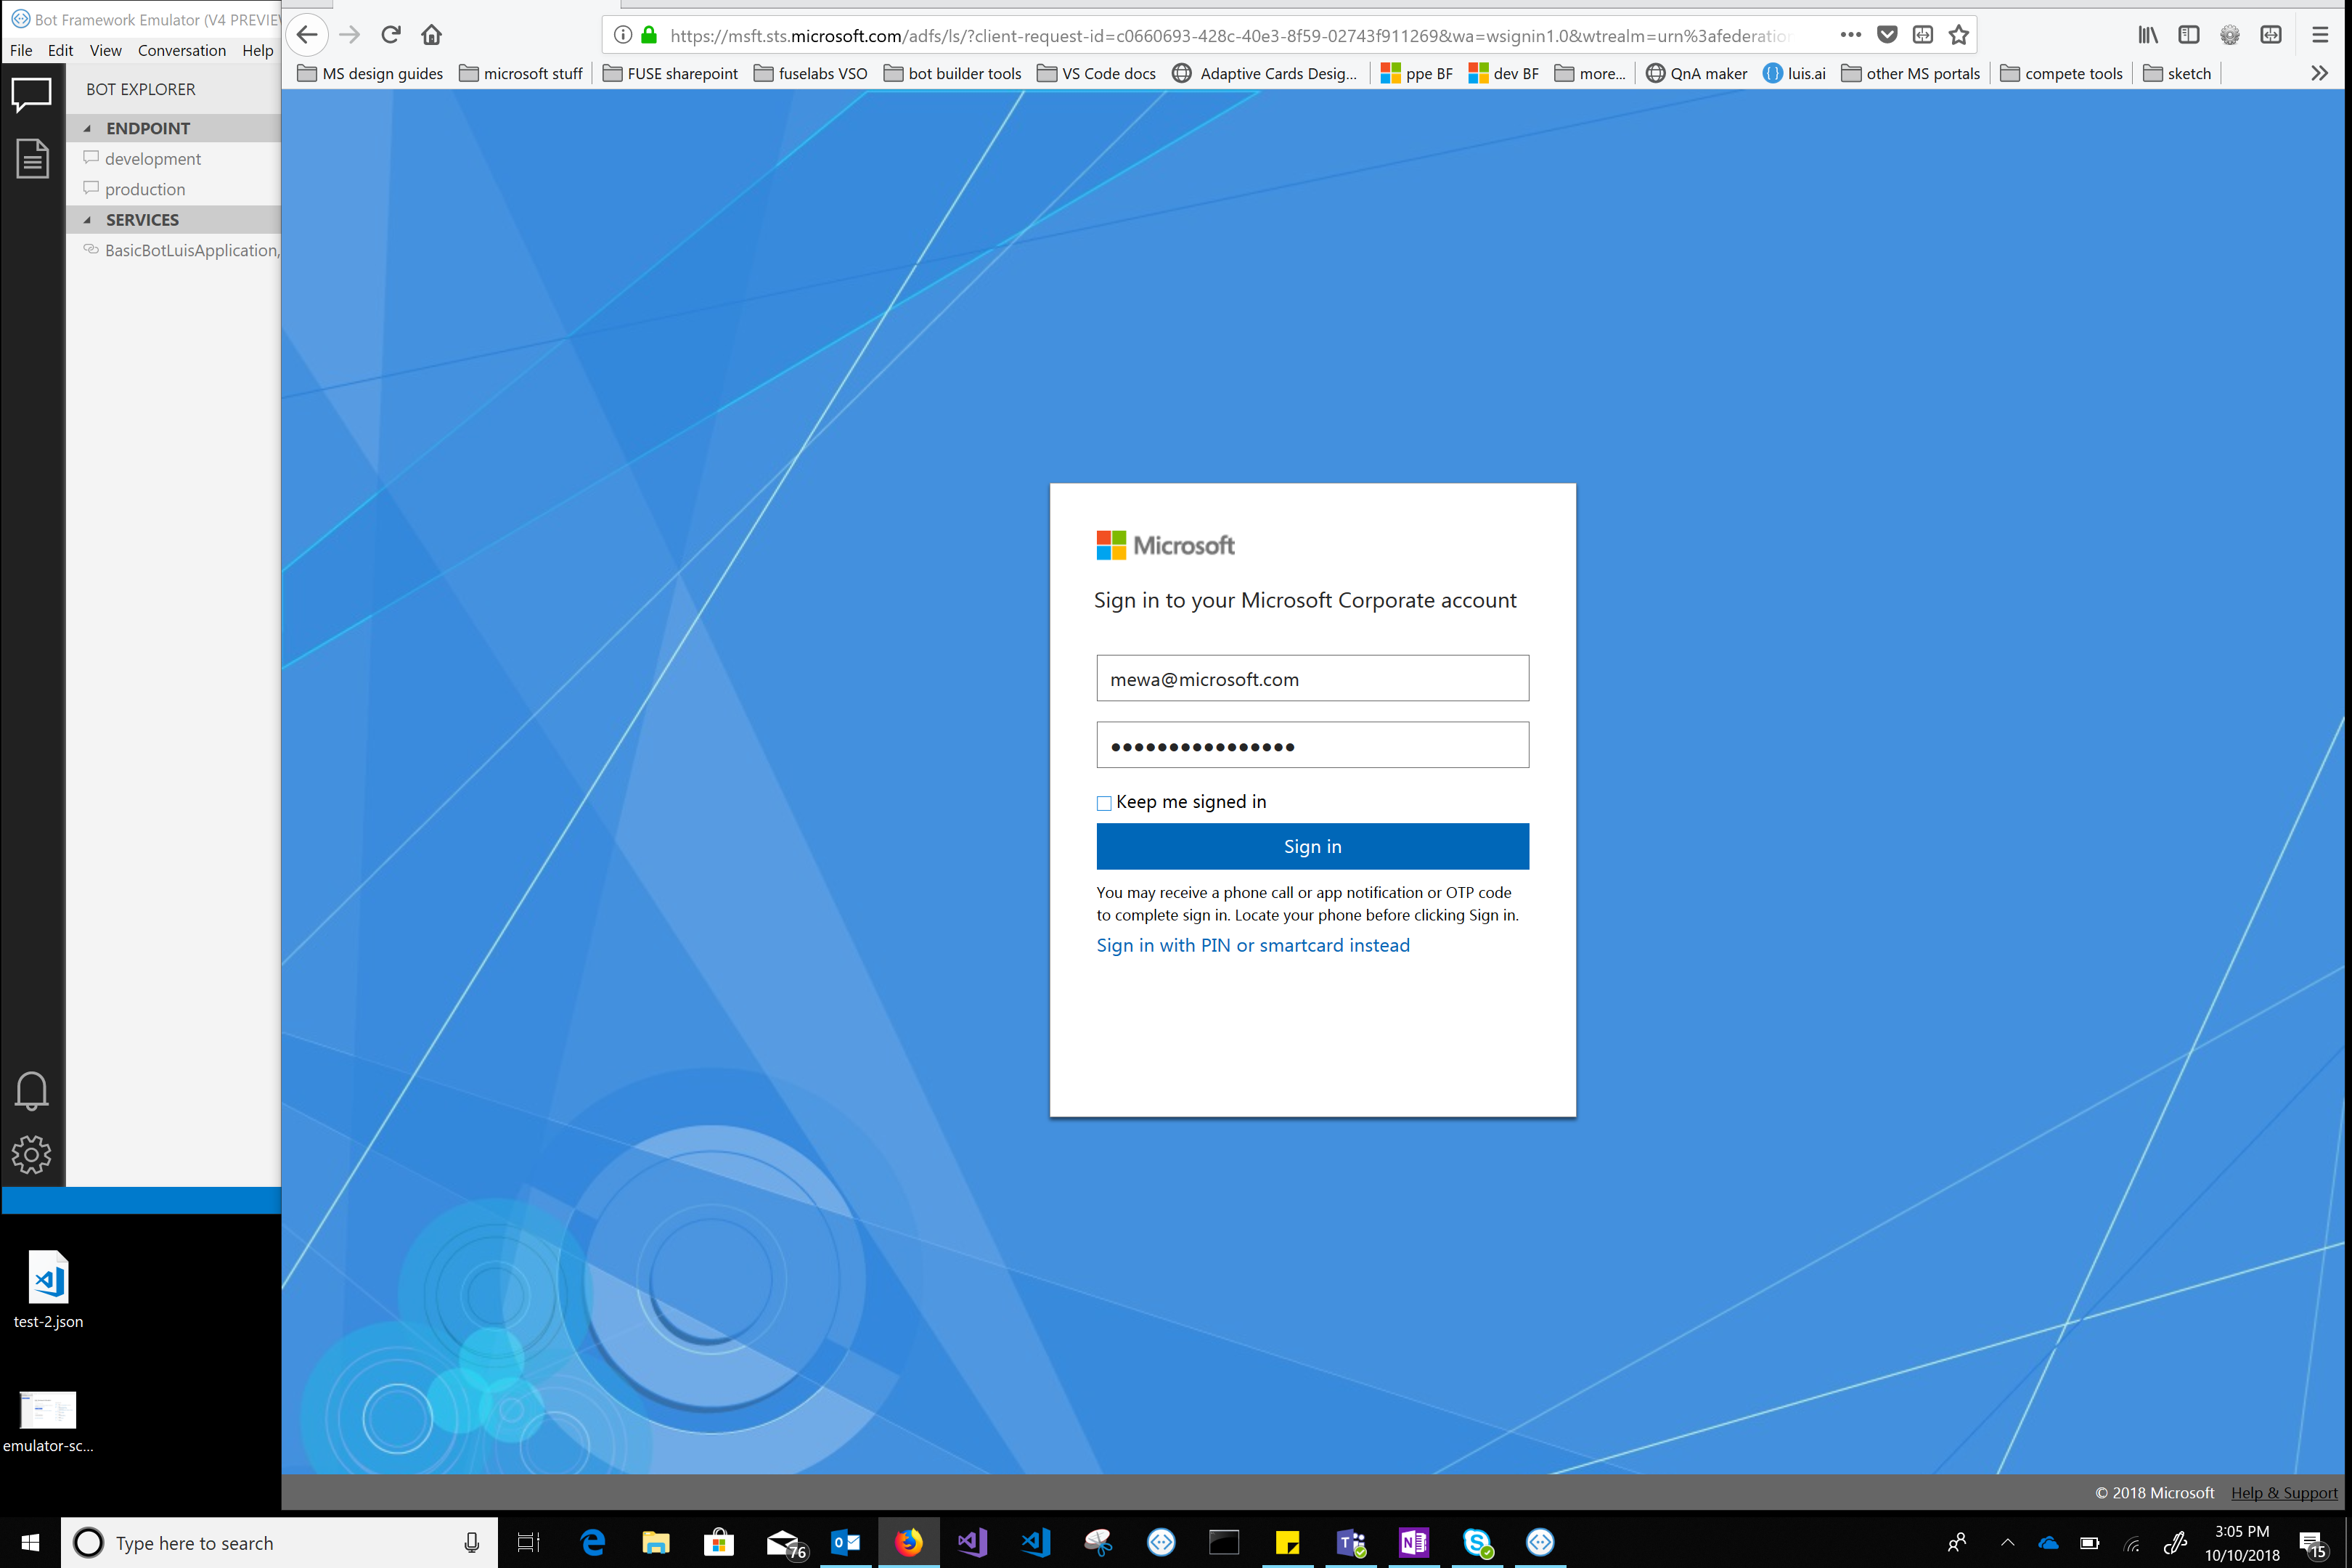Click the mewa@microsoft.com email field
2352x1568 pixels.
click(1312, 678)
